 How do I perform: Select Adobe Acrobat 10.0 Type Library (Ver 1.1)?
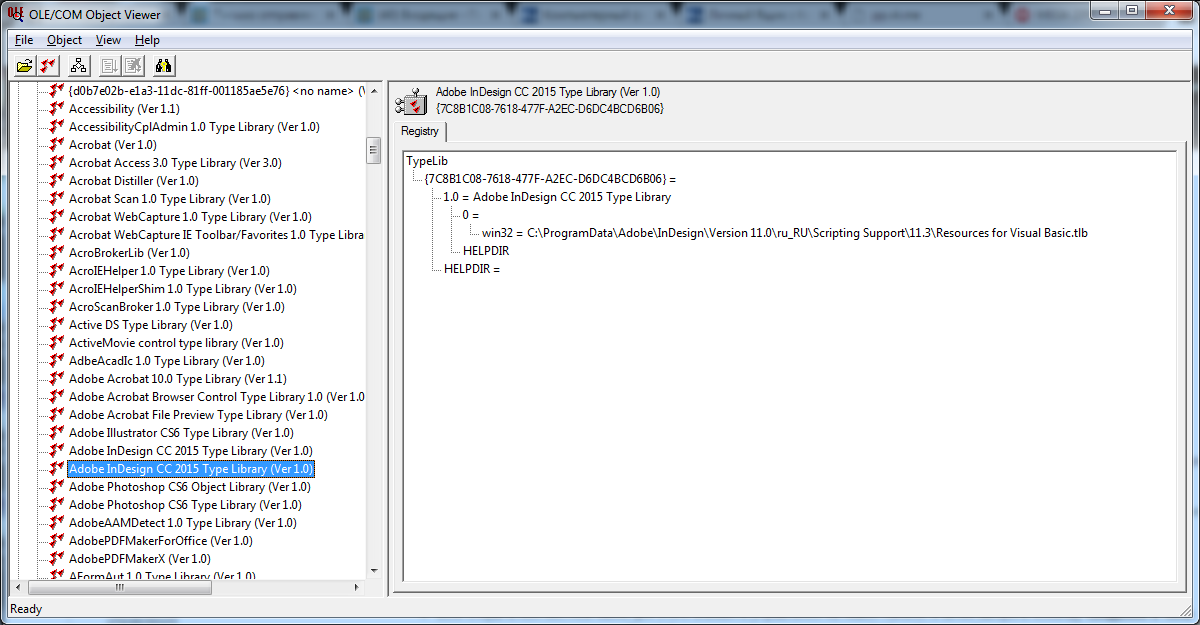pyautogui.click(x=177, y=379)
